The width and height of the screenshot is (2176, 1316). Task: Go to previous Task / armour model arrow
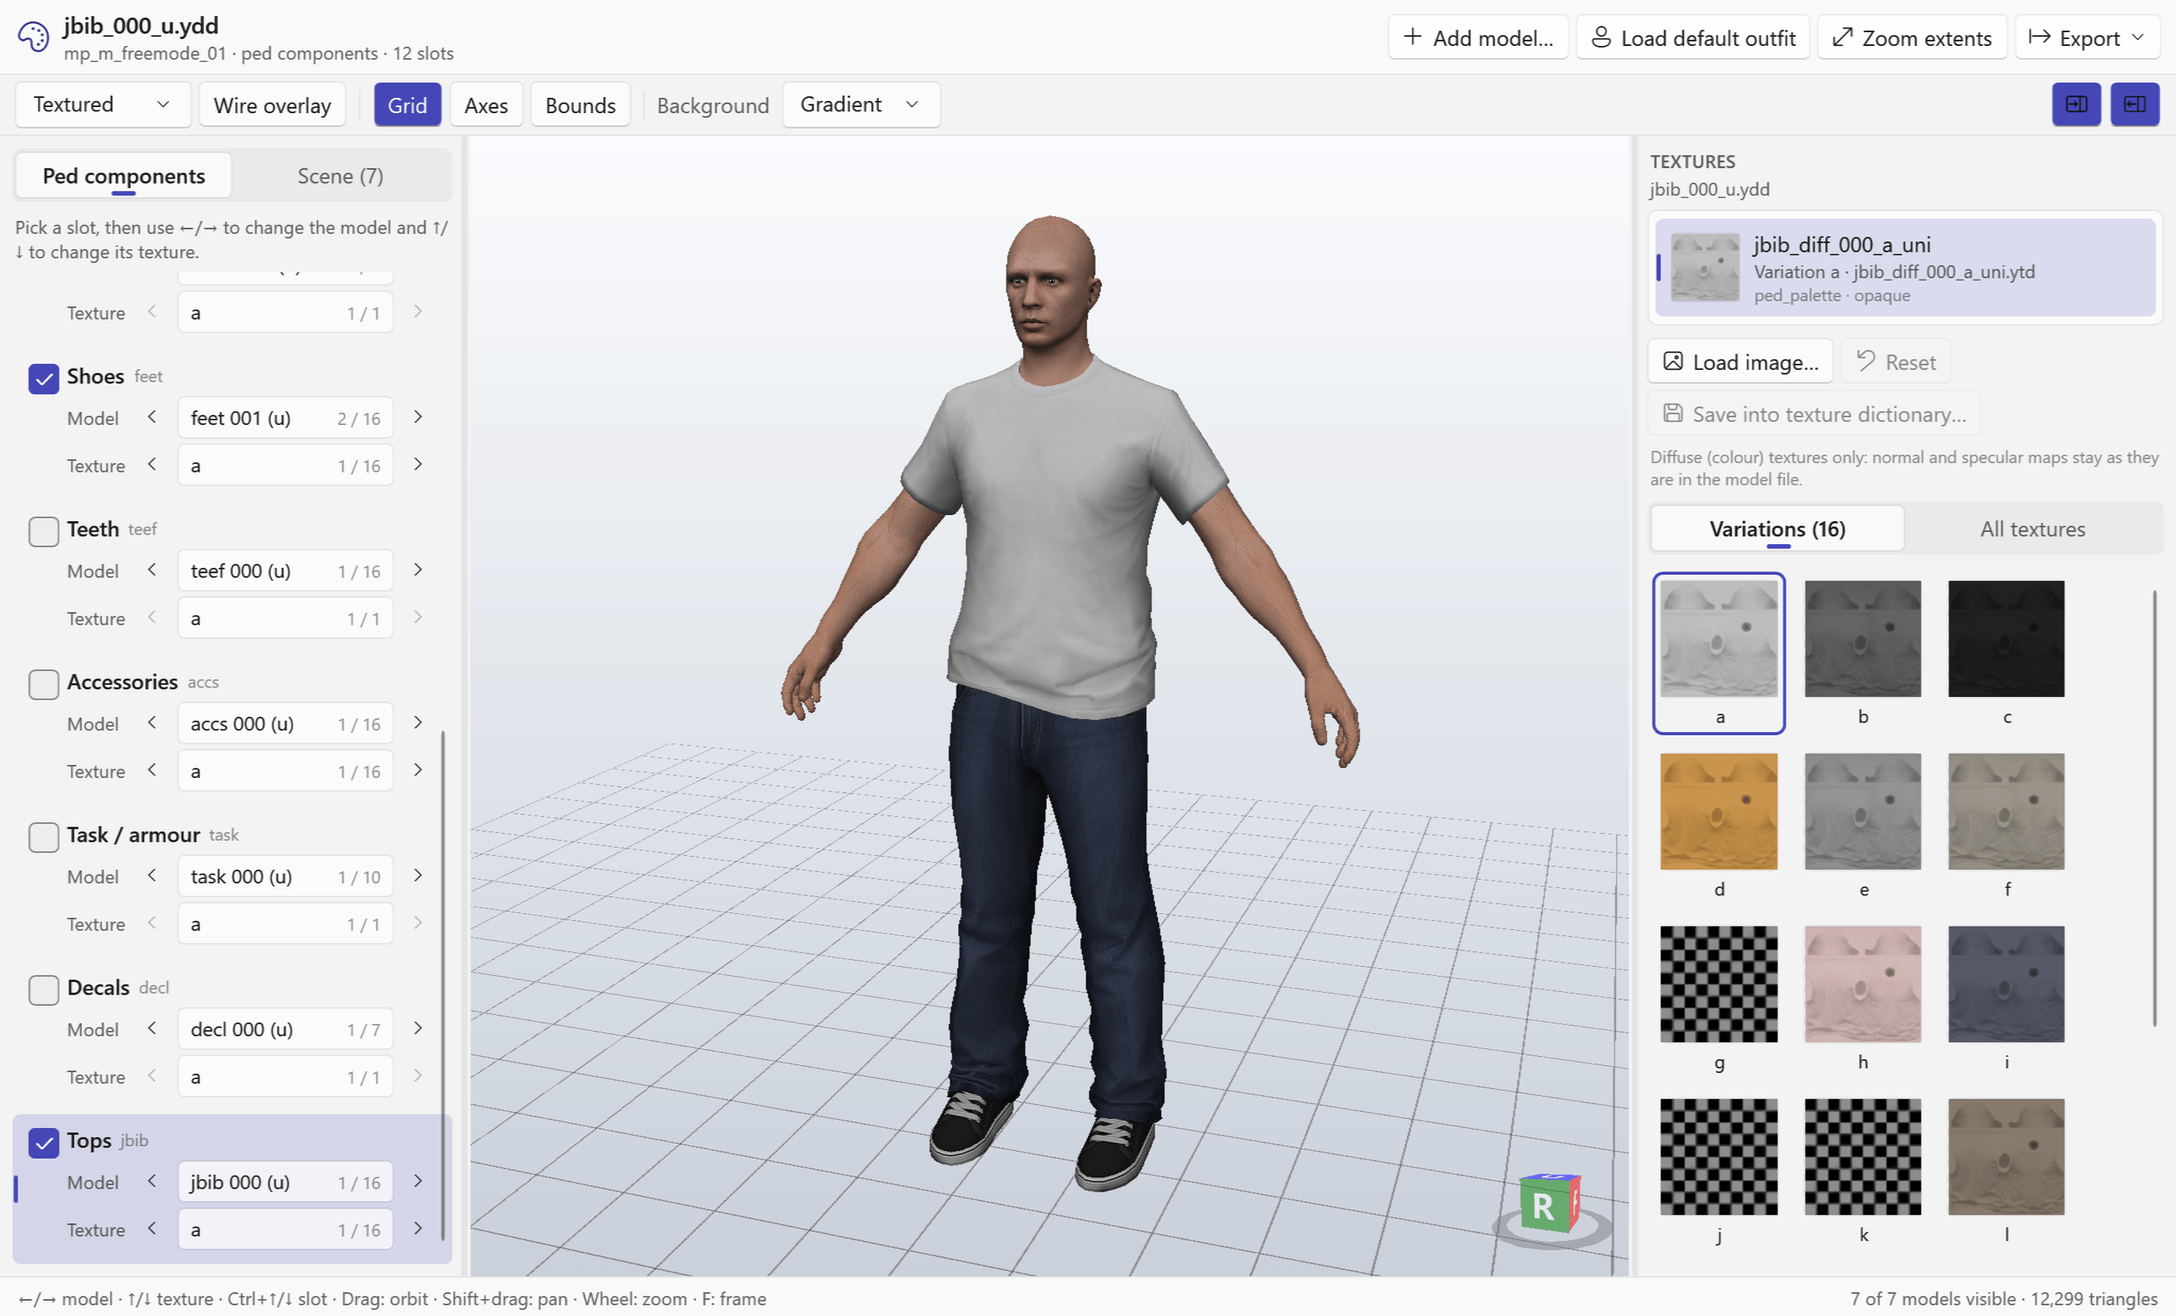point(152,876)
